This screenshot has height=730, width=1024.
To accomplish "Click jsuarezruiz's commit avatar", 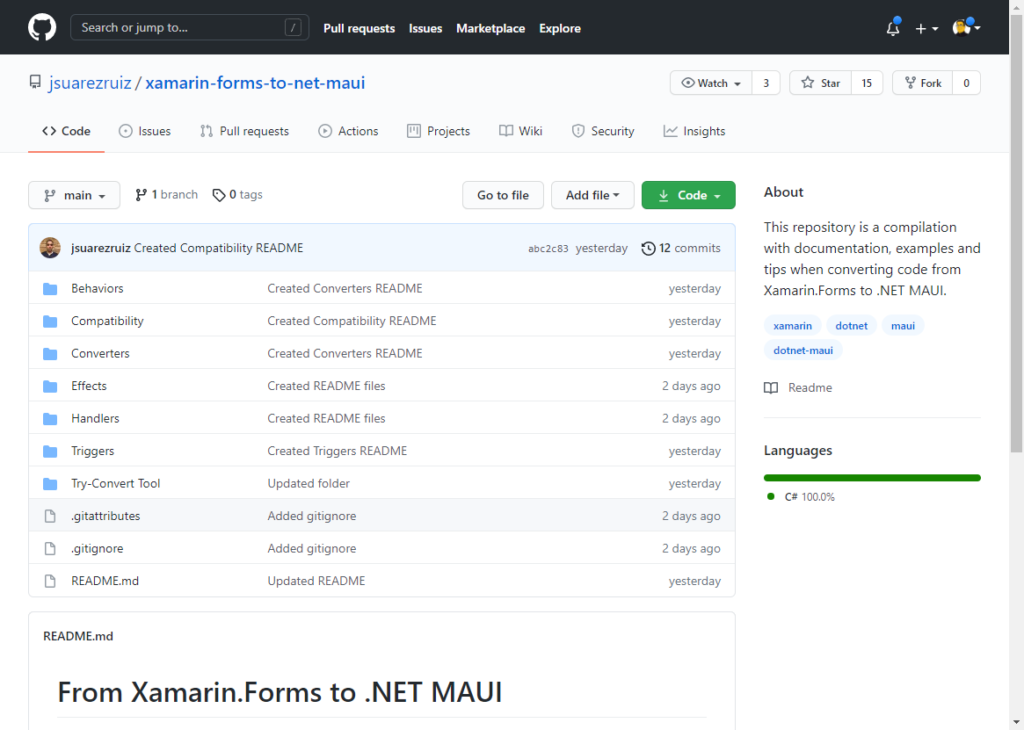I will (49, 248).
